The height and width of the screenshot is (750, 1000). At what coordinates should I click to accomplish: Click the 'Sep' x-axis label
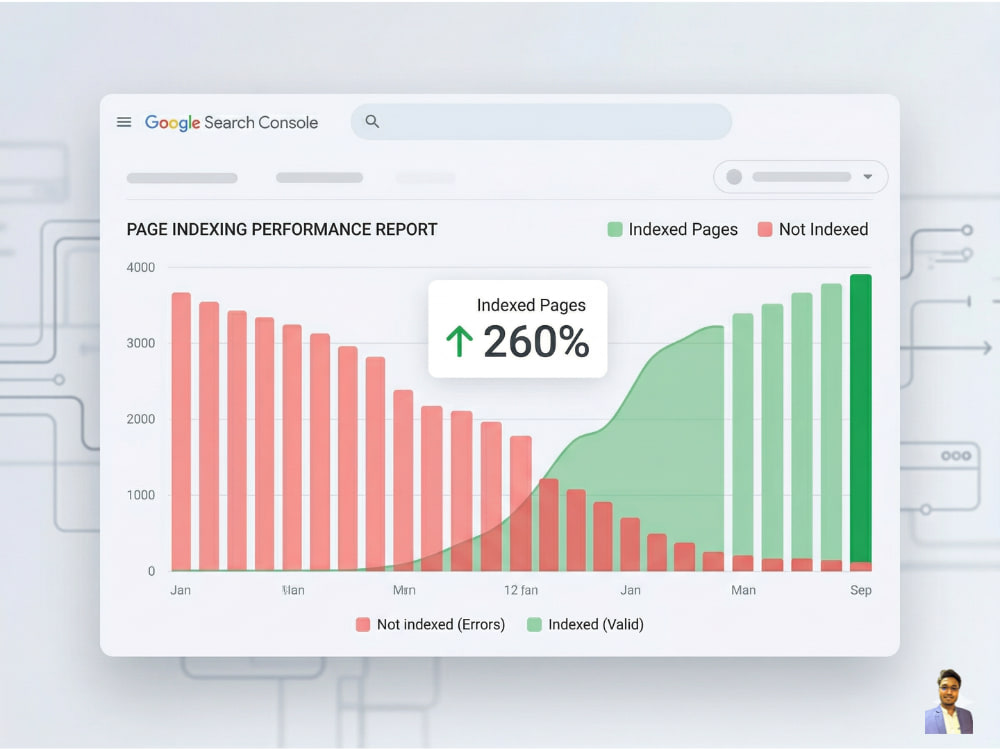pos(860,591)
